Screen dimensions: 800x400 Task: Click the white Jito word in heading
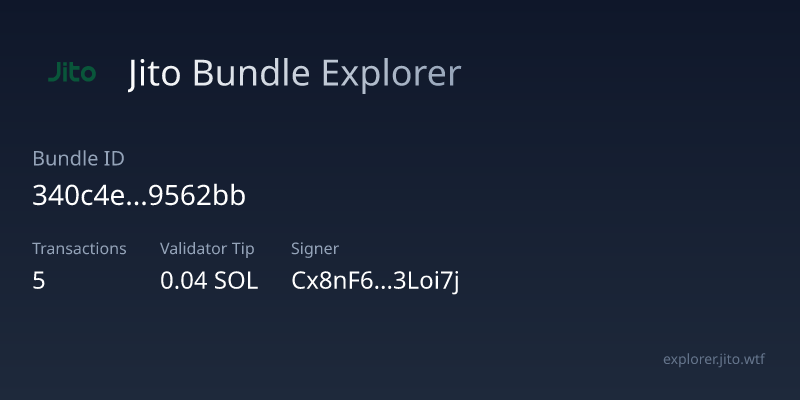[x=155, y=74]
